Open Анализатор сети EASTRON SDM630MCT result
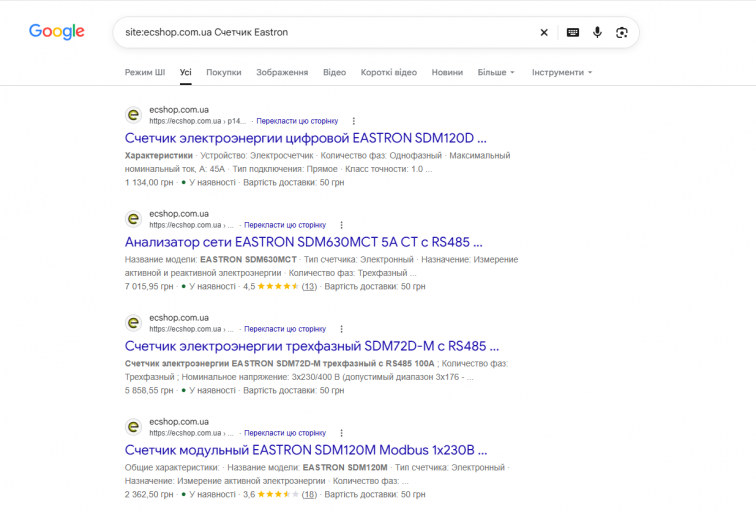756x512 pixels. click(304, 242)
